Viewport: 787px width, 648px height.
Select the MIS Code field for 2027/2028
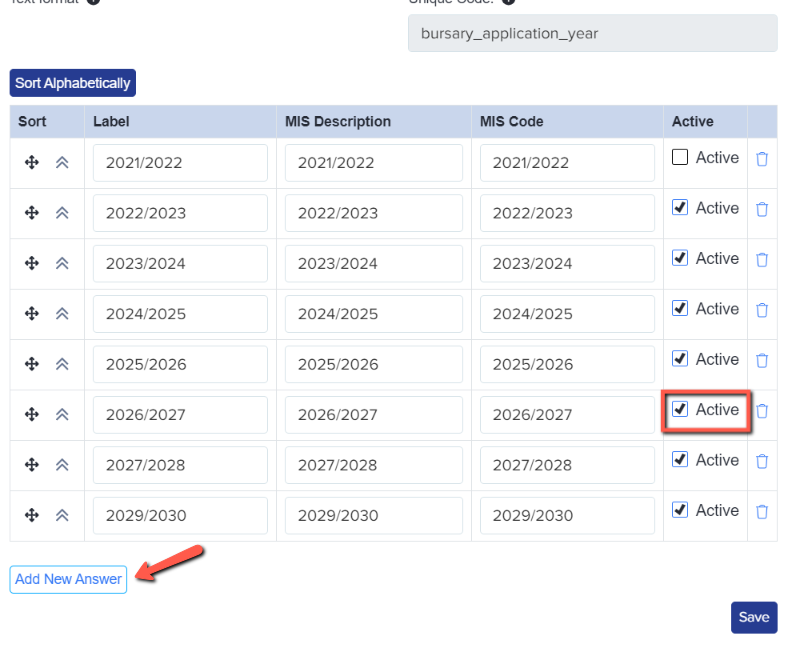[x=567, y=465]
